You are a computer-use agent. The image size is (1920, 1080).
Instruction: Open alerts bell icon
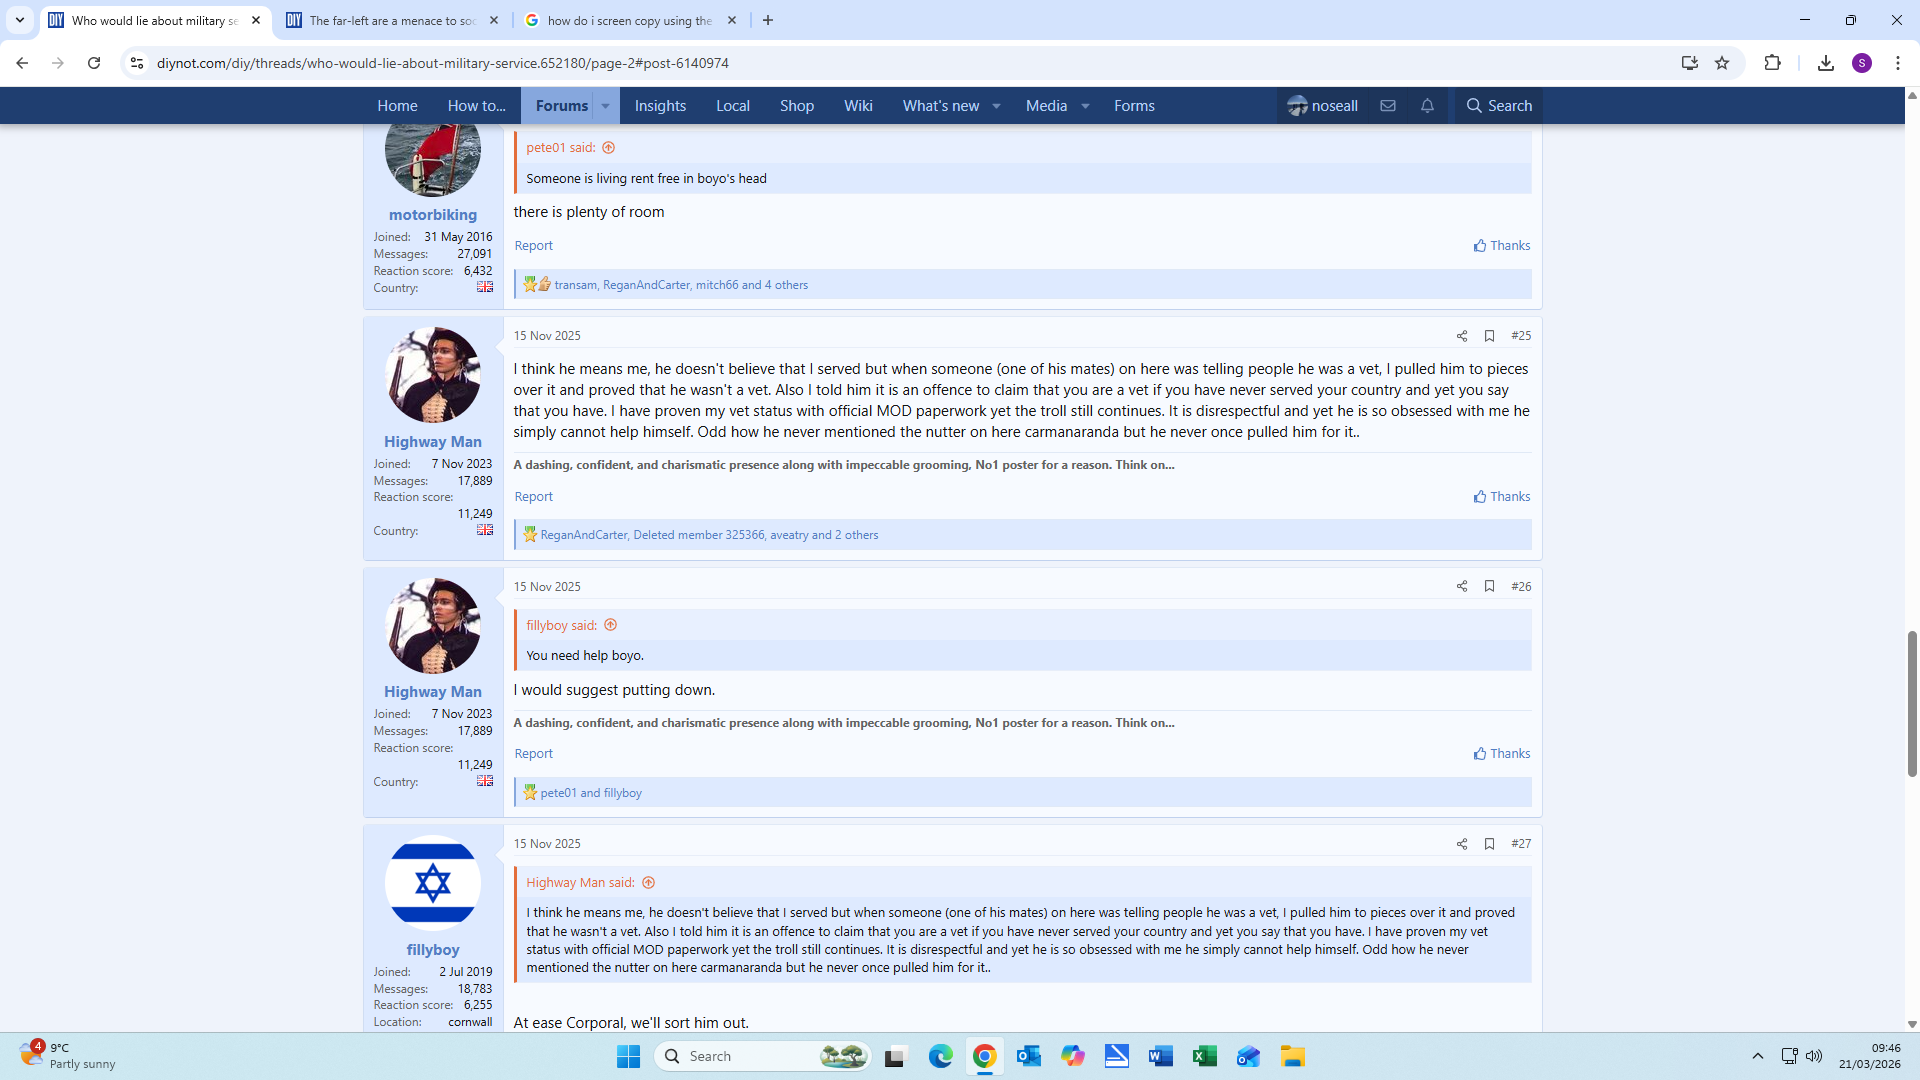pyautogui.click(x=1427, y=106)
